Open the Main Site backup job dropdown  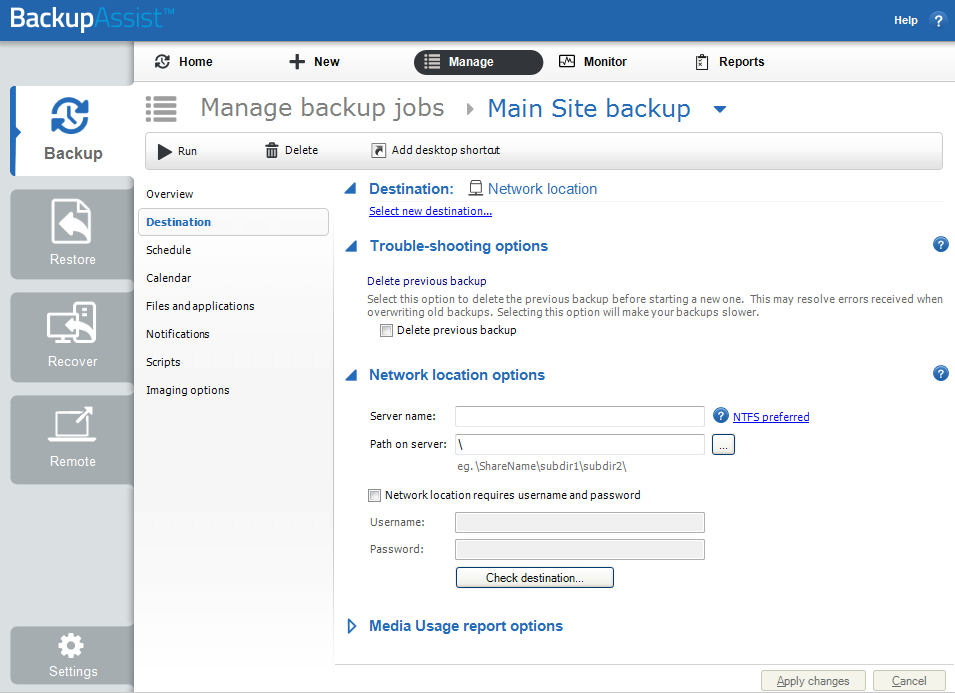coord(720,110)
